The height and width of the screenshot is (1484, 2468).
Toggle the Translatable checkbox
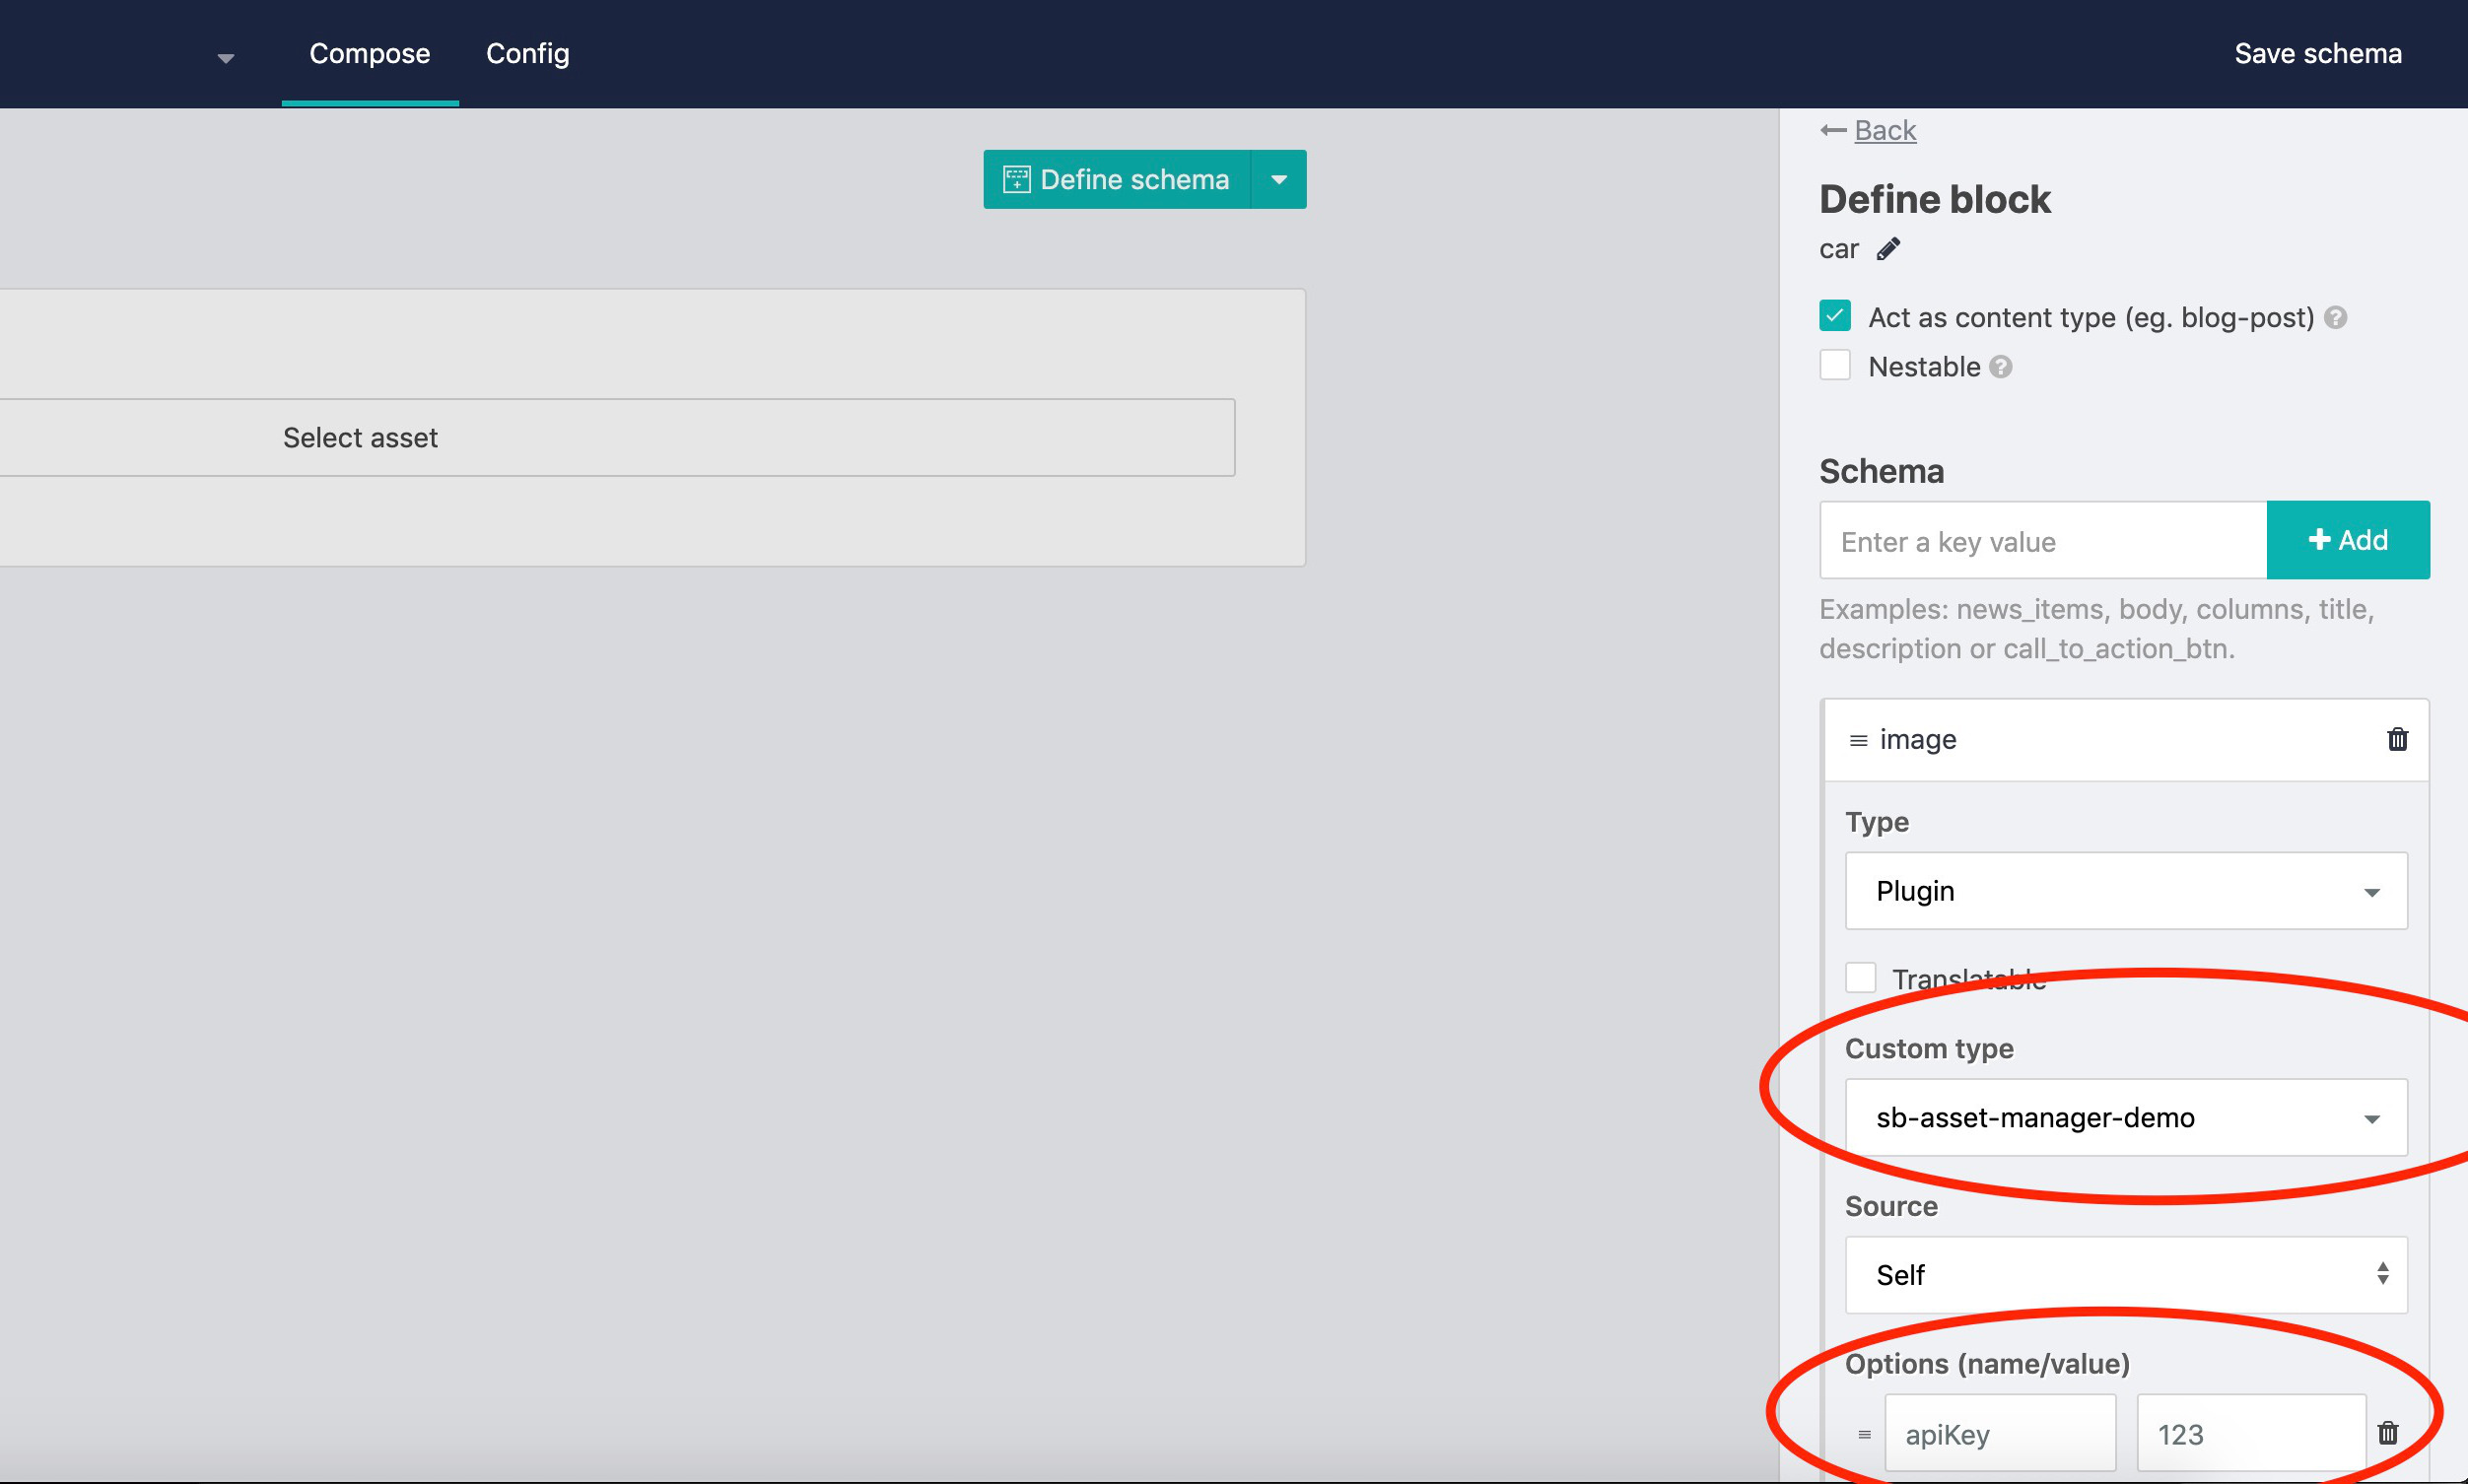1860,977
